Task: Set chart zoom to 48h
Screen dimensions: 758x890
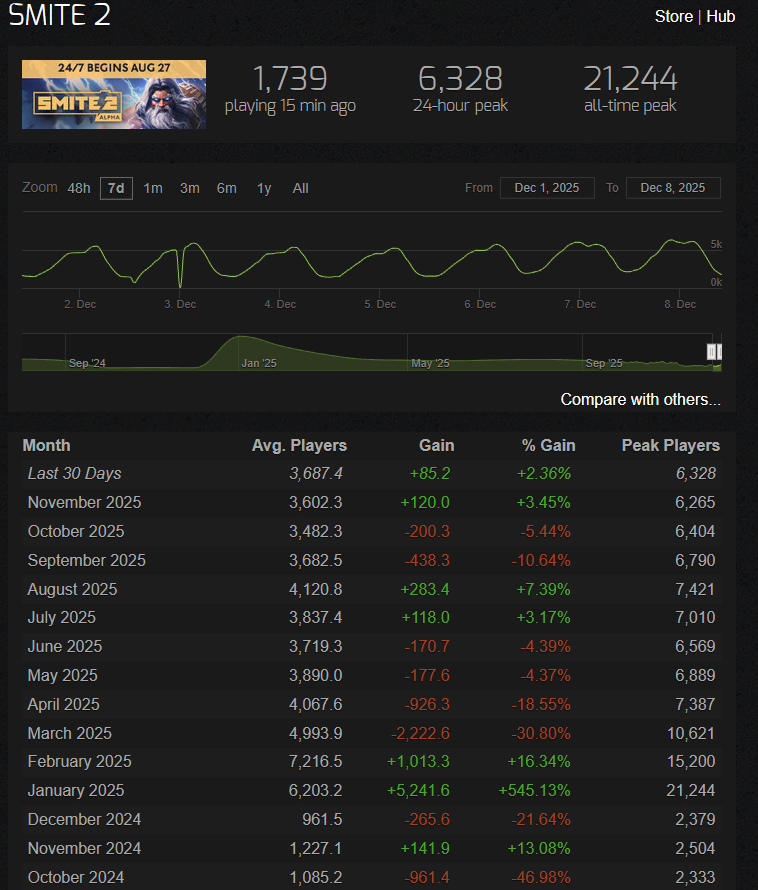Action: click(78, 188)
